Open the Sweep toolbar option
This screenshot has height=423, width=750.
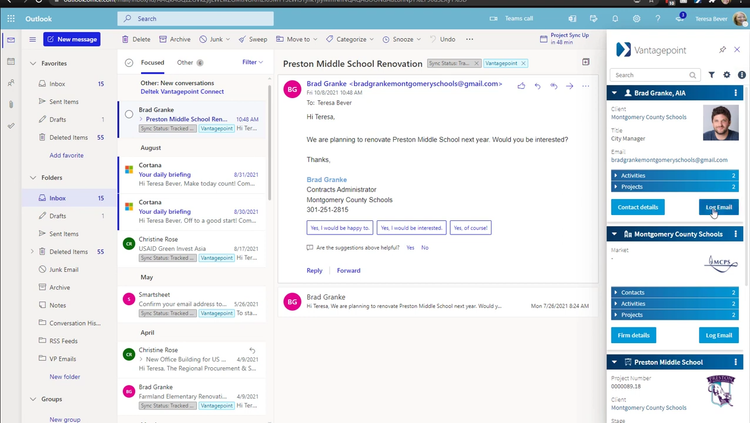tap(253, 39)
